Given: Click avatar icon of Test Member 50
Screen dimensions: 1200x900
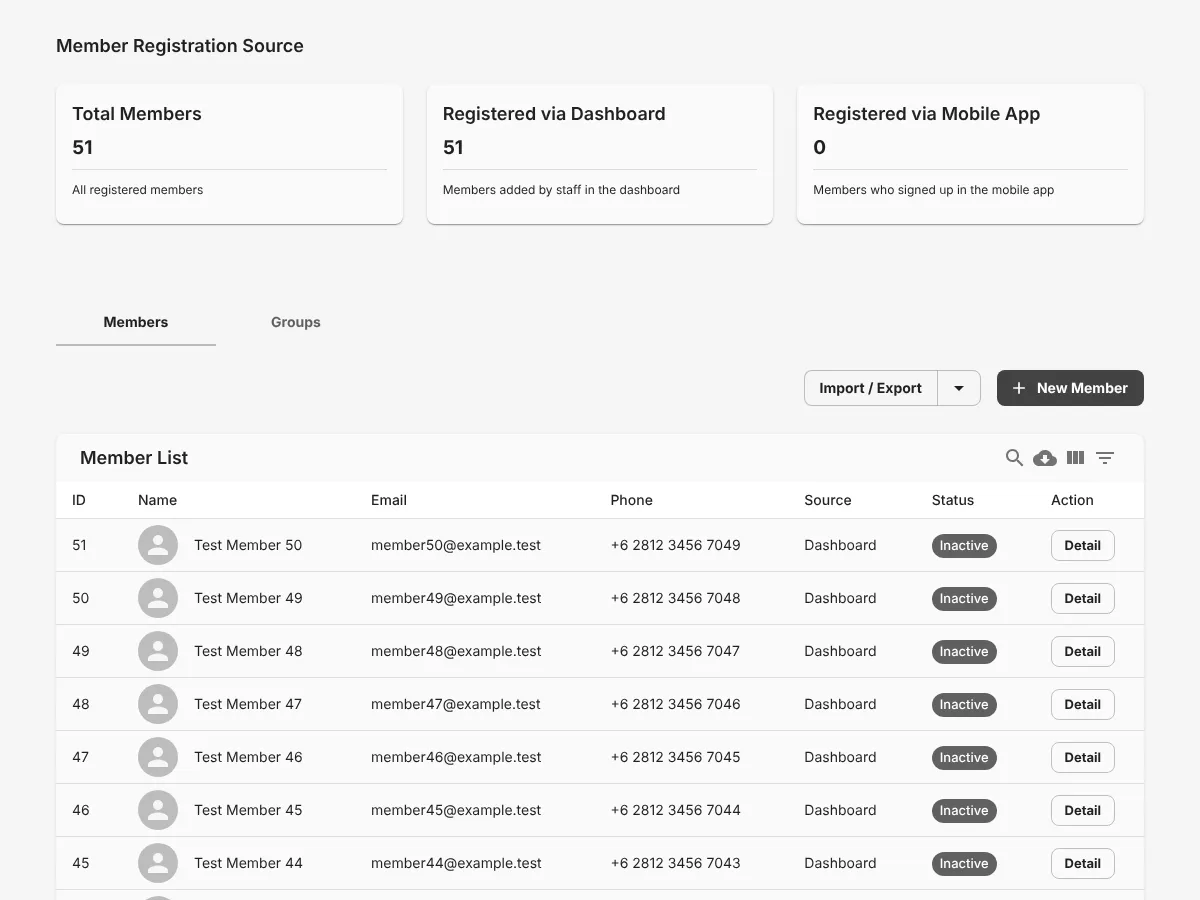Looking at the screenshot, I should 158,545.
